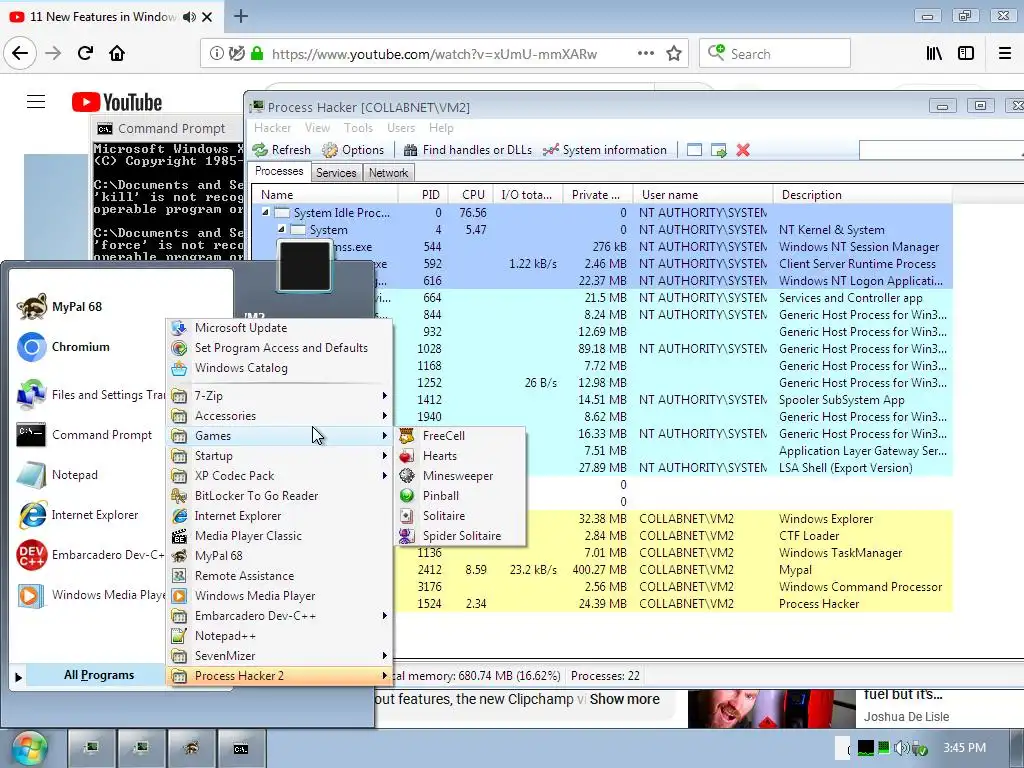1024x768 pixels.
Task: Bookmark page with star icon
Action: (x=674, y=54)
